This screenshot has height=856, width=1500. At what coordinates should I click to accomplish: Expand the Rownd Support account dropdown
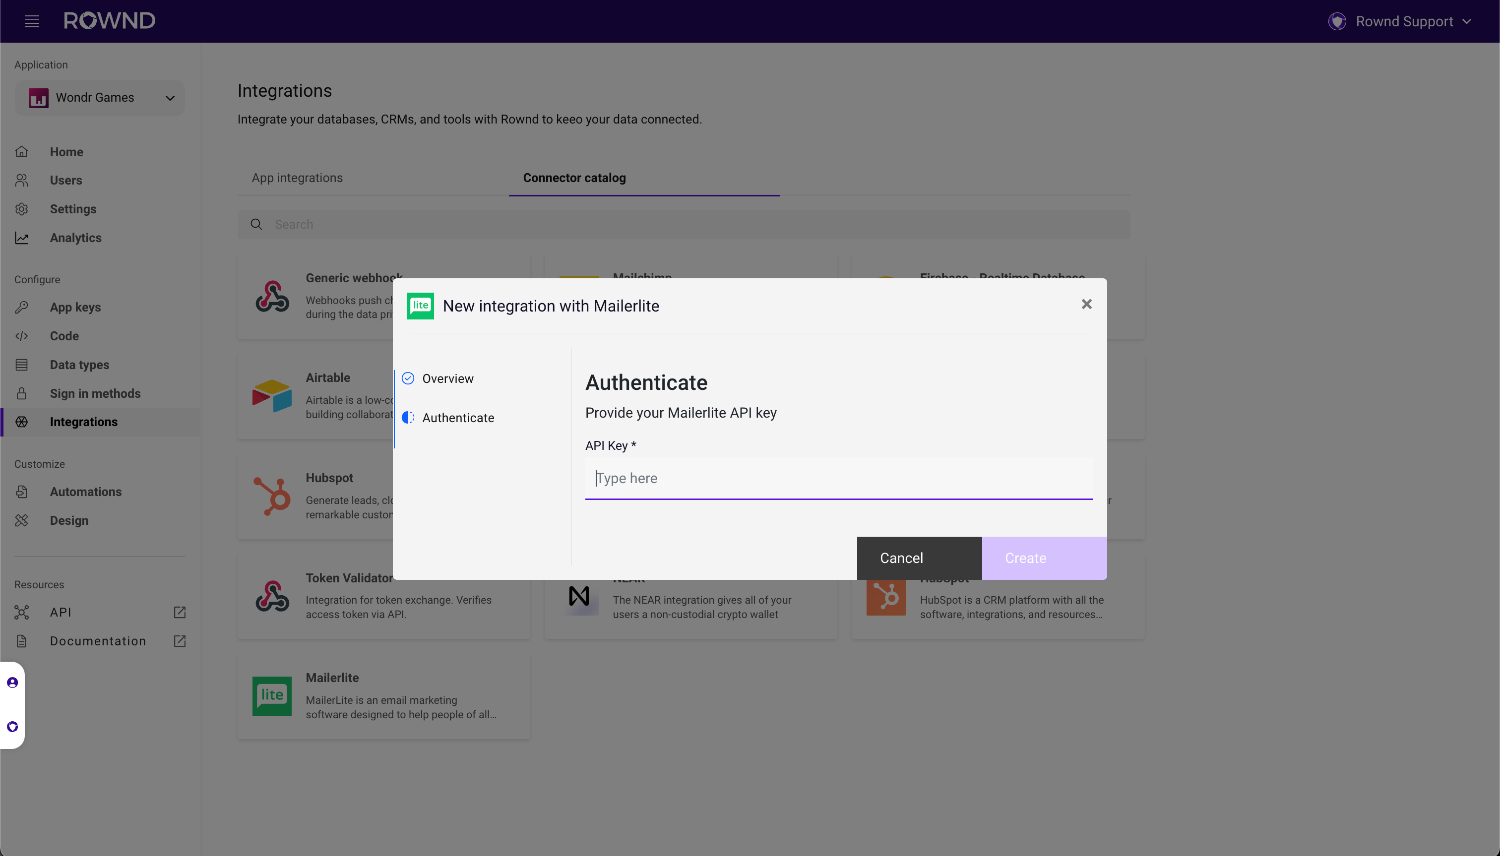point(1400,21)
